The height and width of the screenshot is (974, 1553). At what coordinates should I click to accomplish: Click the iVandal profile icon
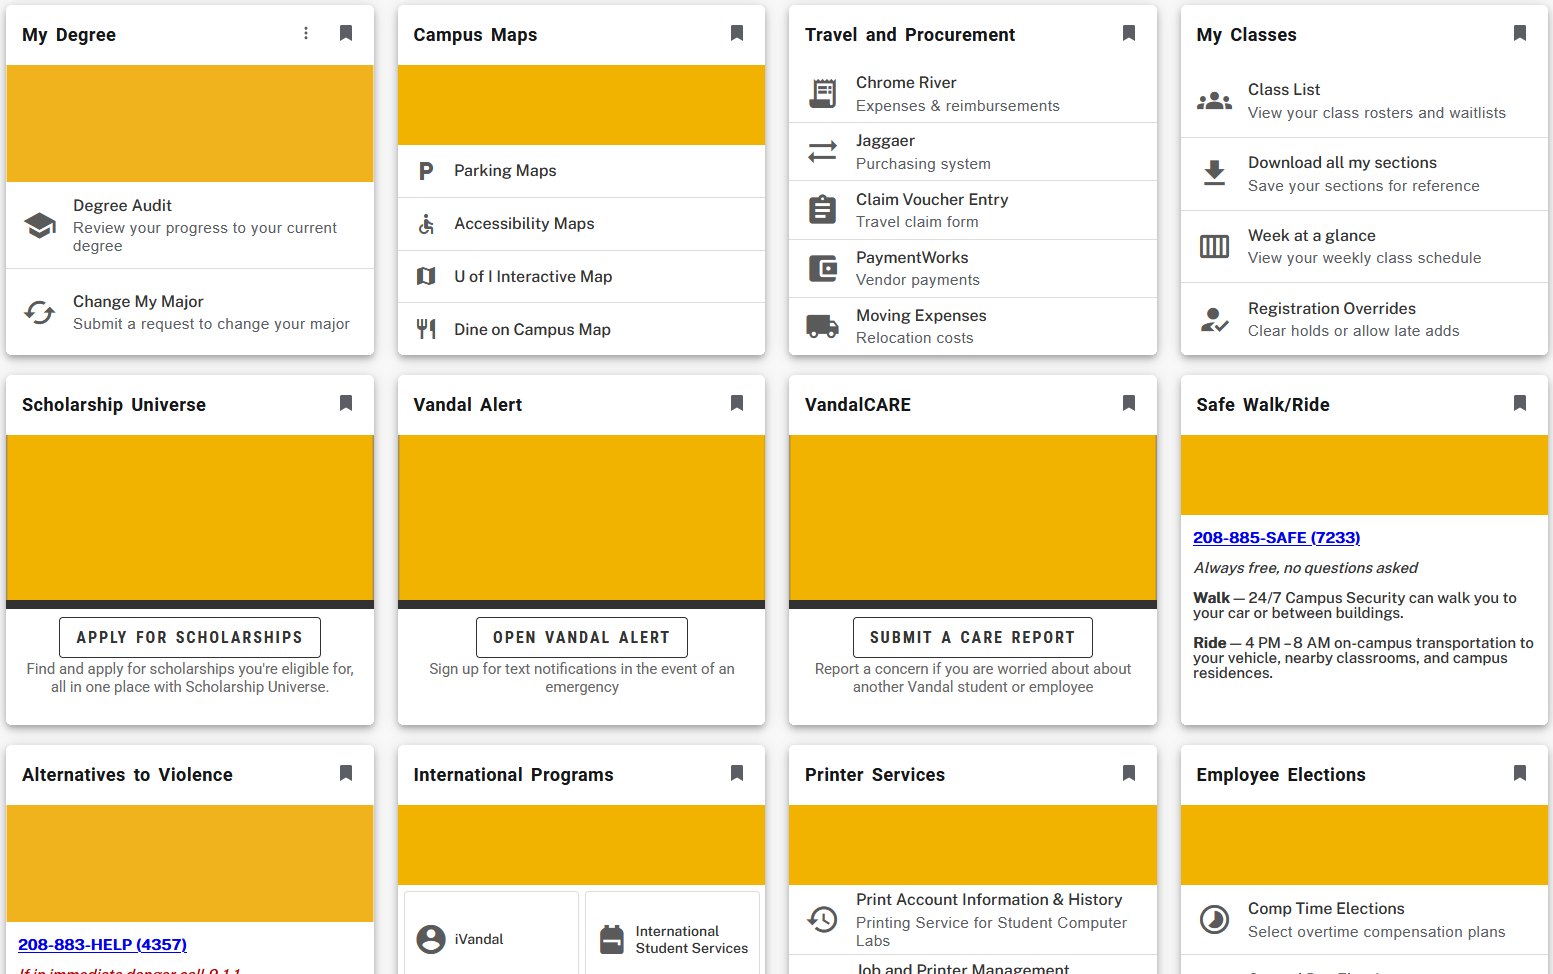click(x=431, y=939)
